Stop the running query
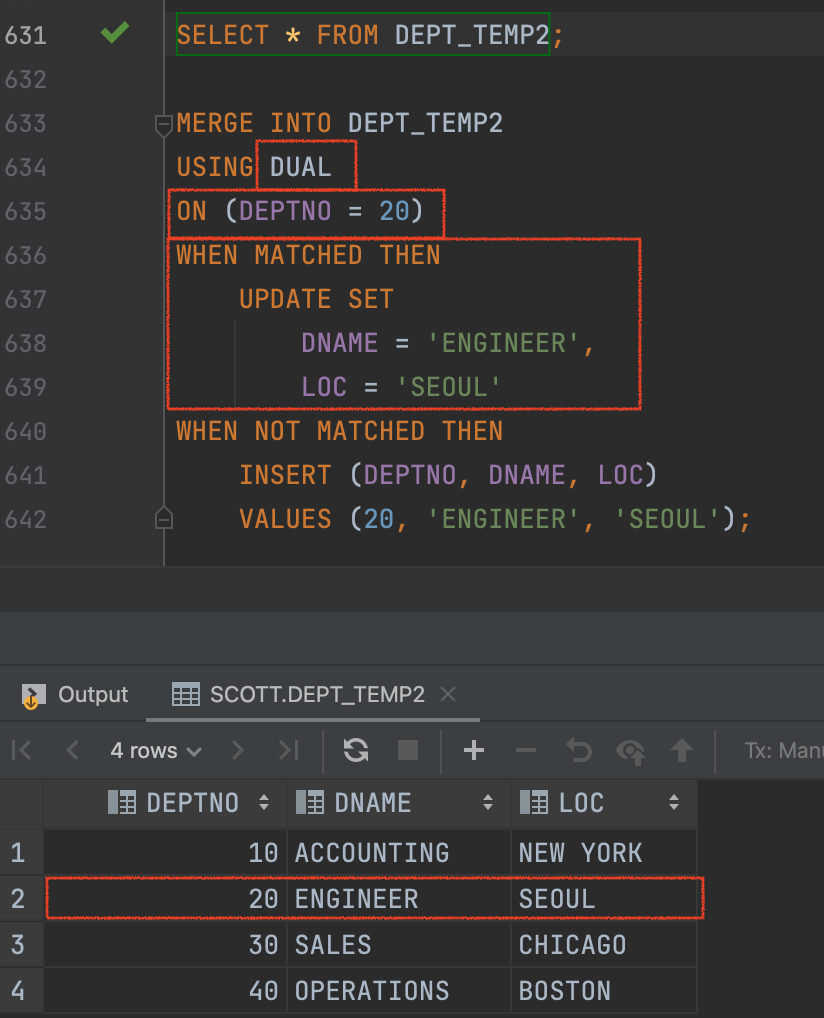This screenshot has width=824, height=1018. pyautogui.click(x=408, y=751)
